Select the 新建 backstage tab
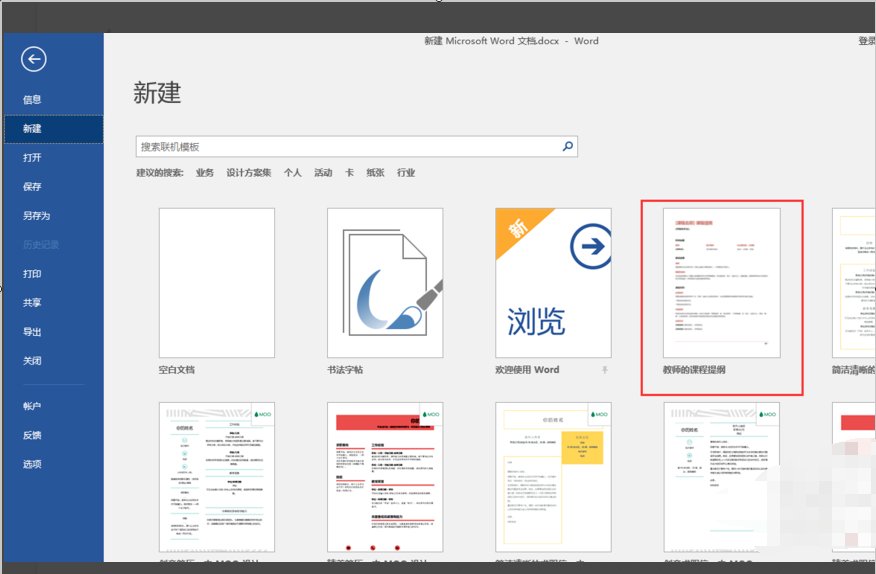The height and width of the screenshot is (574, 876). [x=54, y=129]
